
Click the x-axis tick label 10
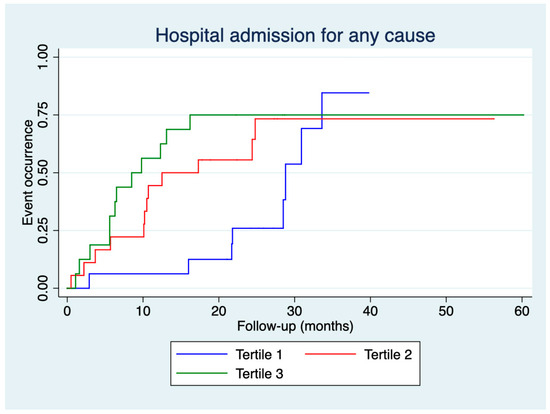click(x=143, y=311)
